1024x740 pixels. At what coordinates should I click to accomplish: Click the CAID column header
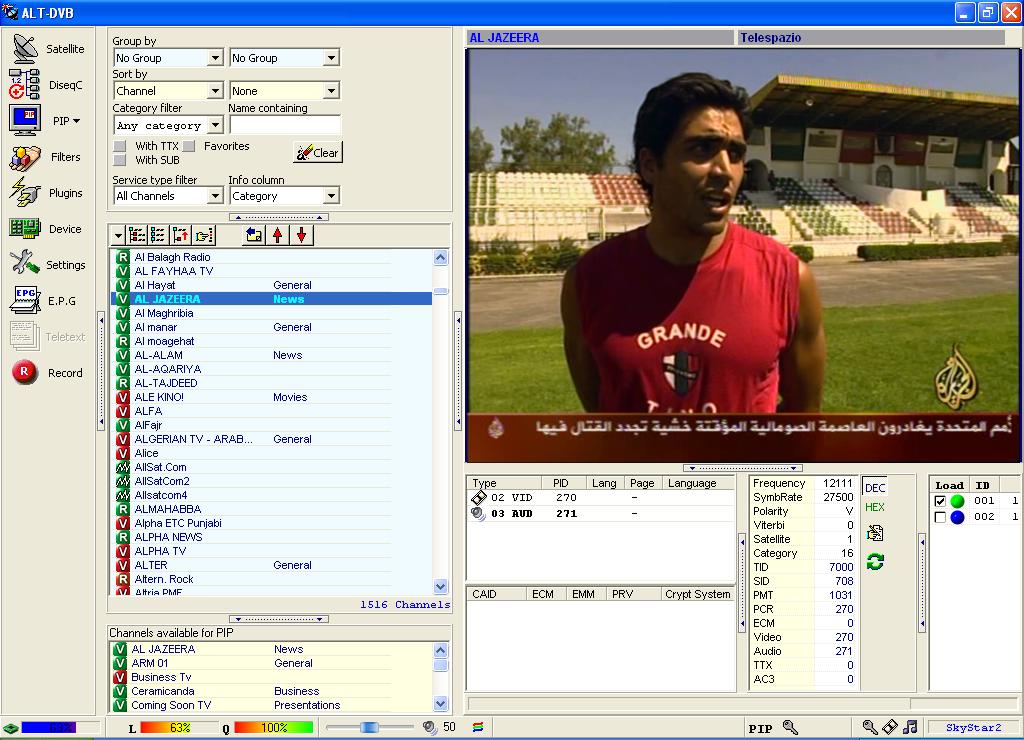pos(497,594)
